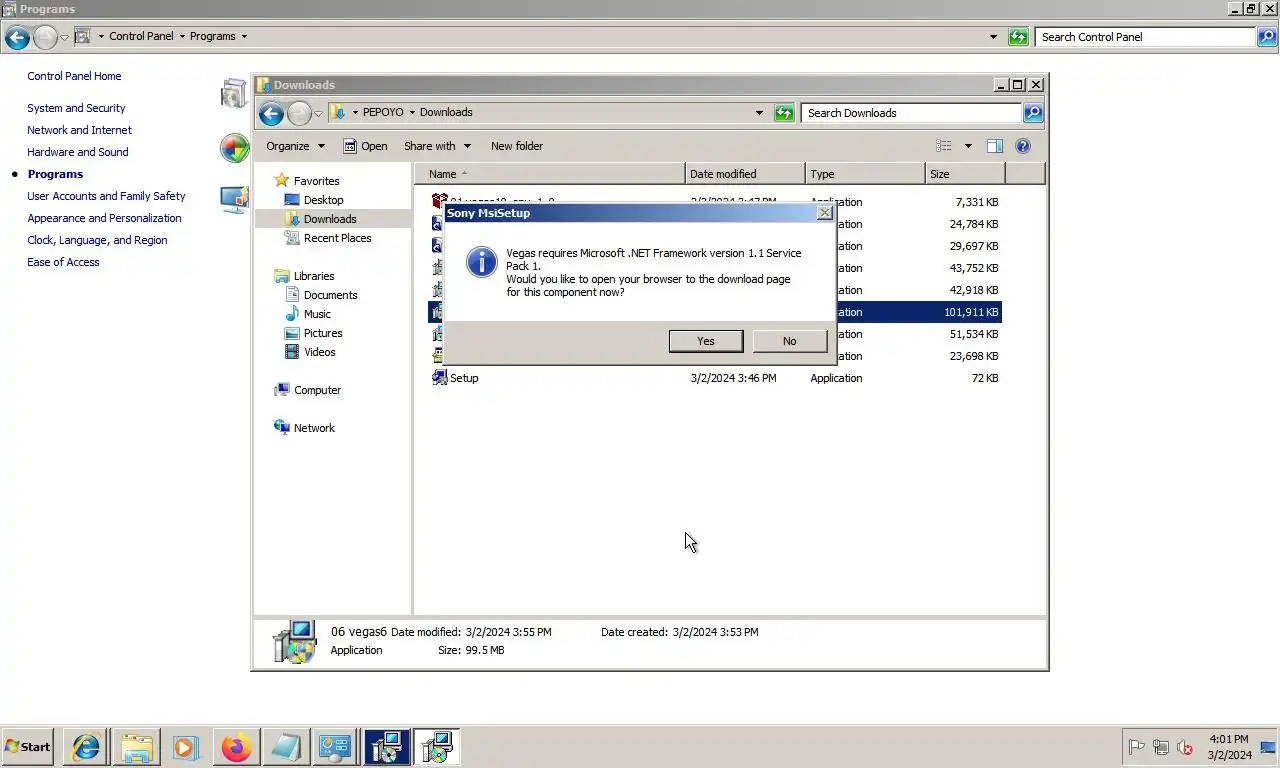Click Yes in the Sony MsiSetup dialog

tap(705, 341)
